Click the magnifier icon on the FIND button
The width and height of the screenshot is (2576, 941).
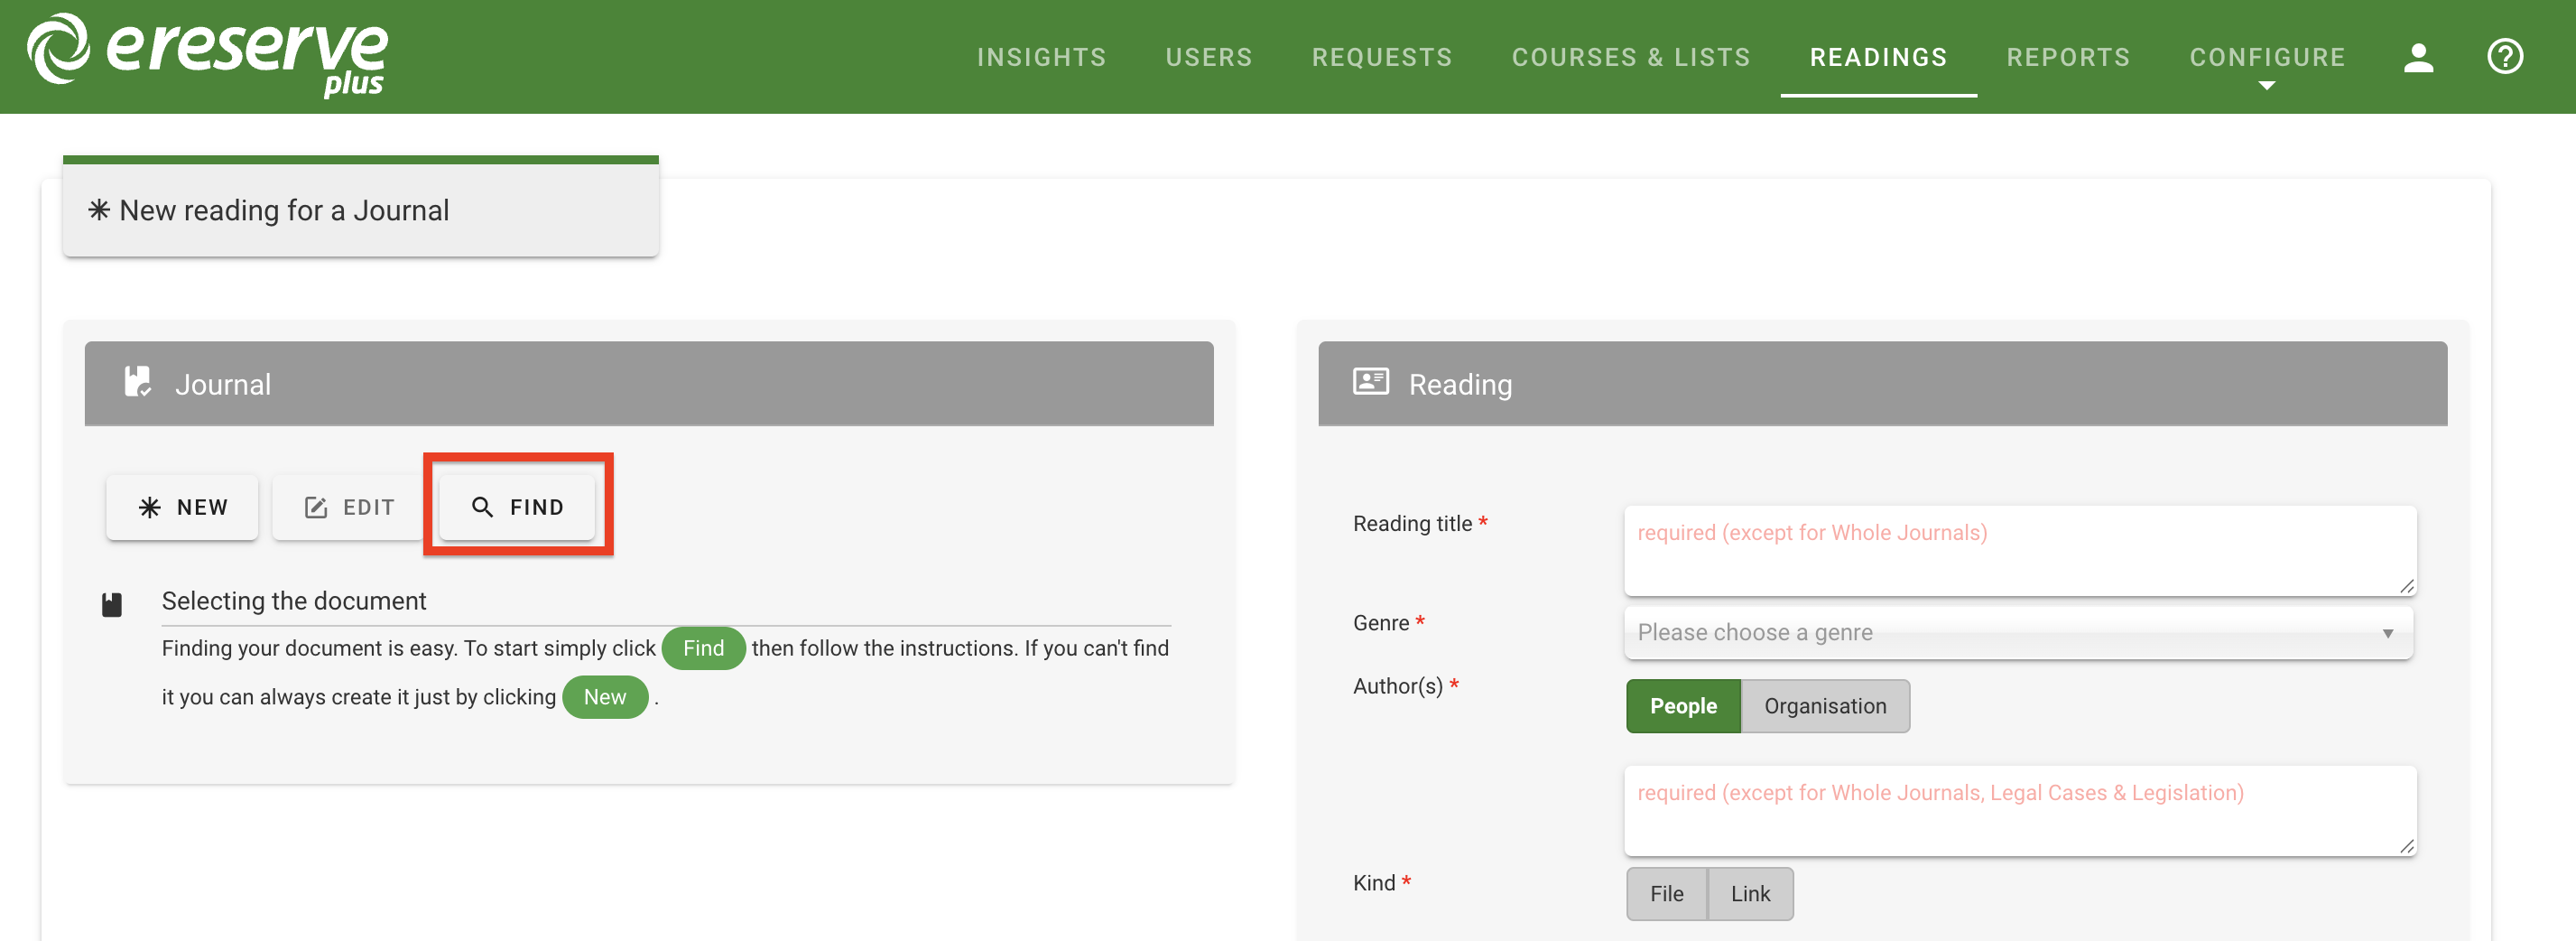483,507
